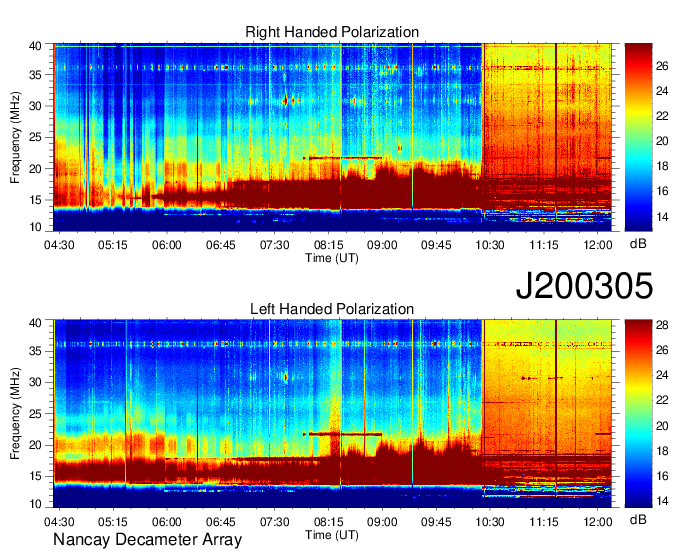Select the J200305 observation label
Screen dimensions: 680x552
tap(584, 286)
